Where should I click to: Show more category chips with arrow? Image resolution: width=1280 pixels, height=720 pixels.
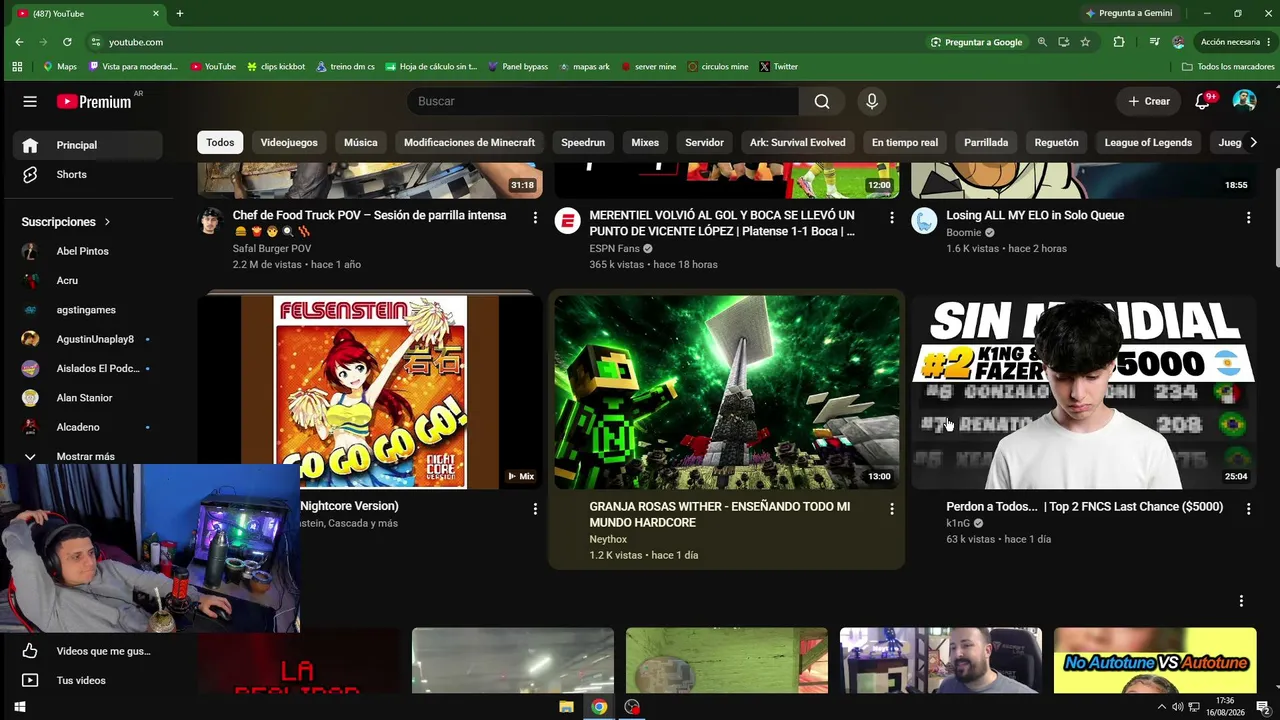(x=1253, y=143)
